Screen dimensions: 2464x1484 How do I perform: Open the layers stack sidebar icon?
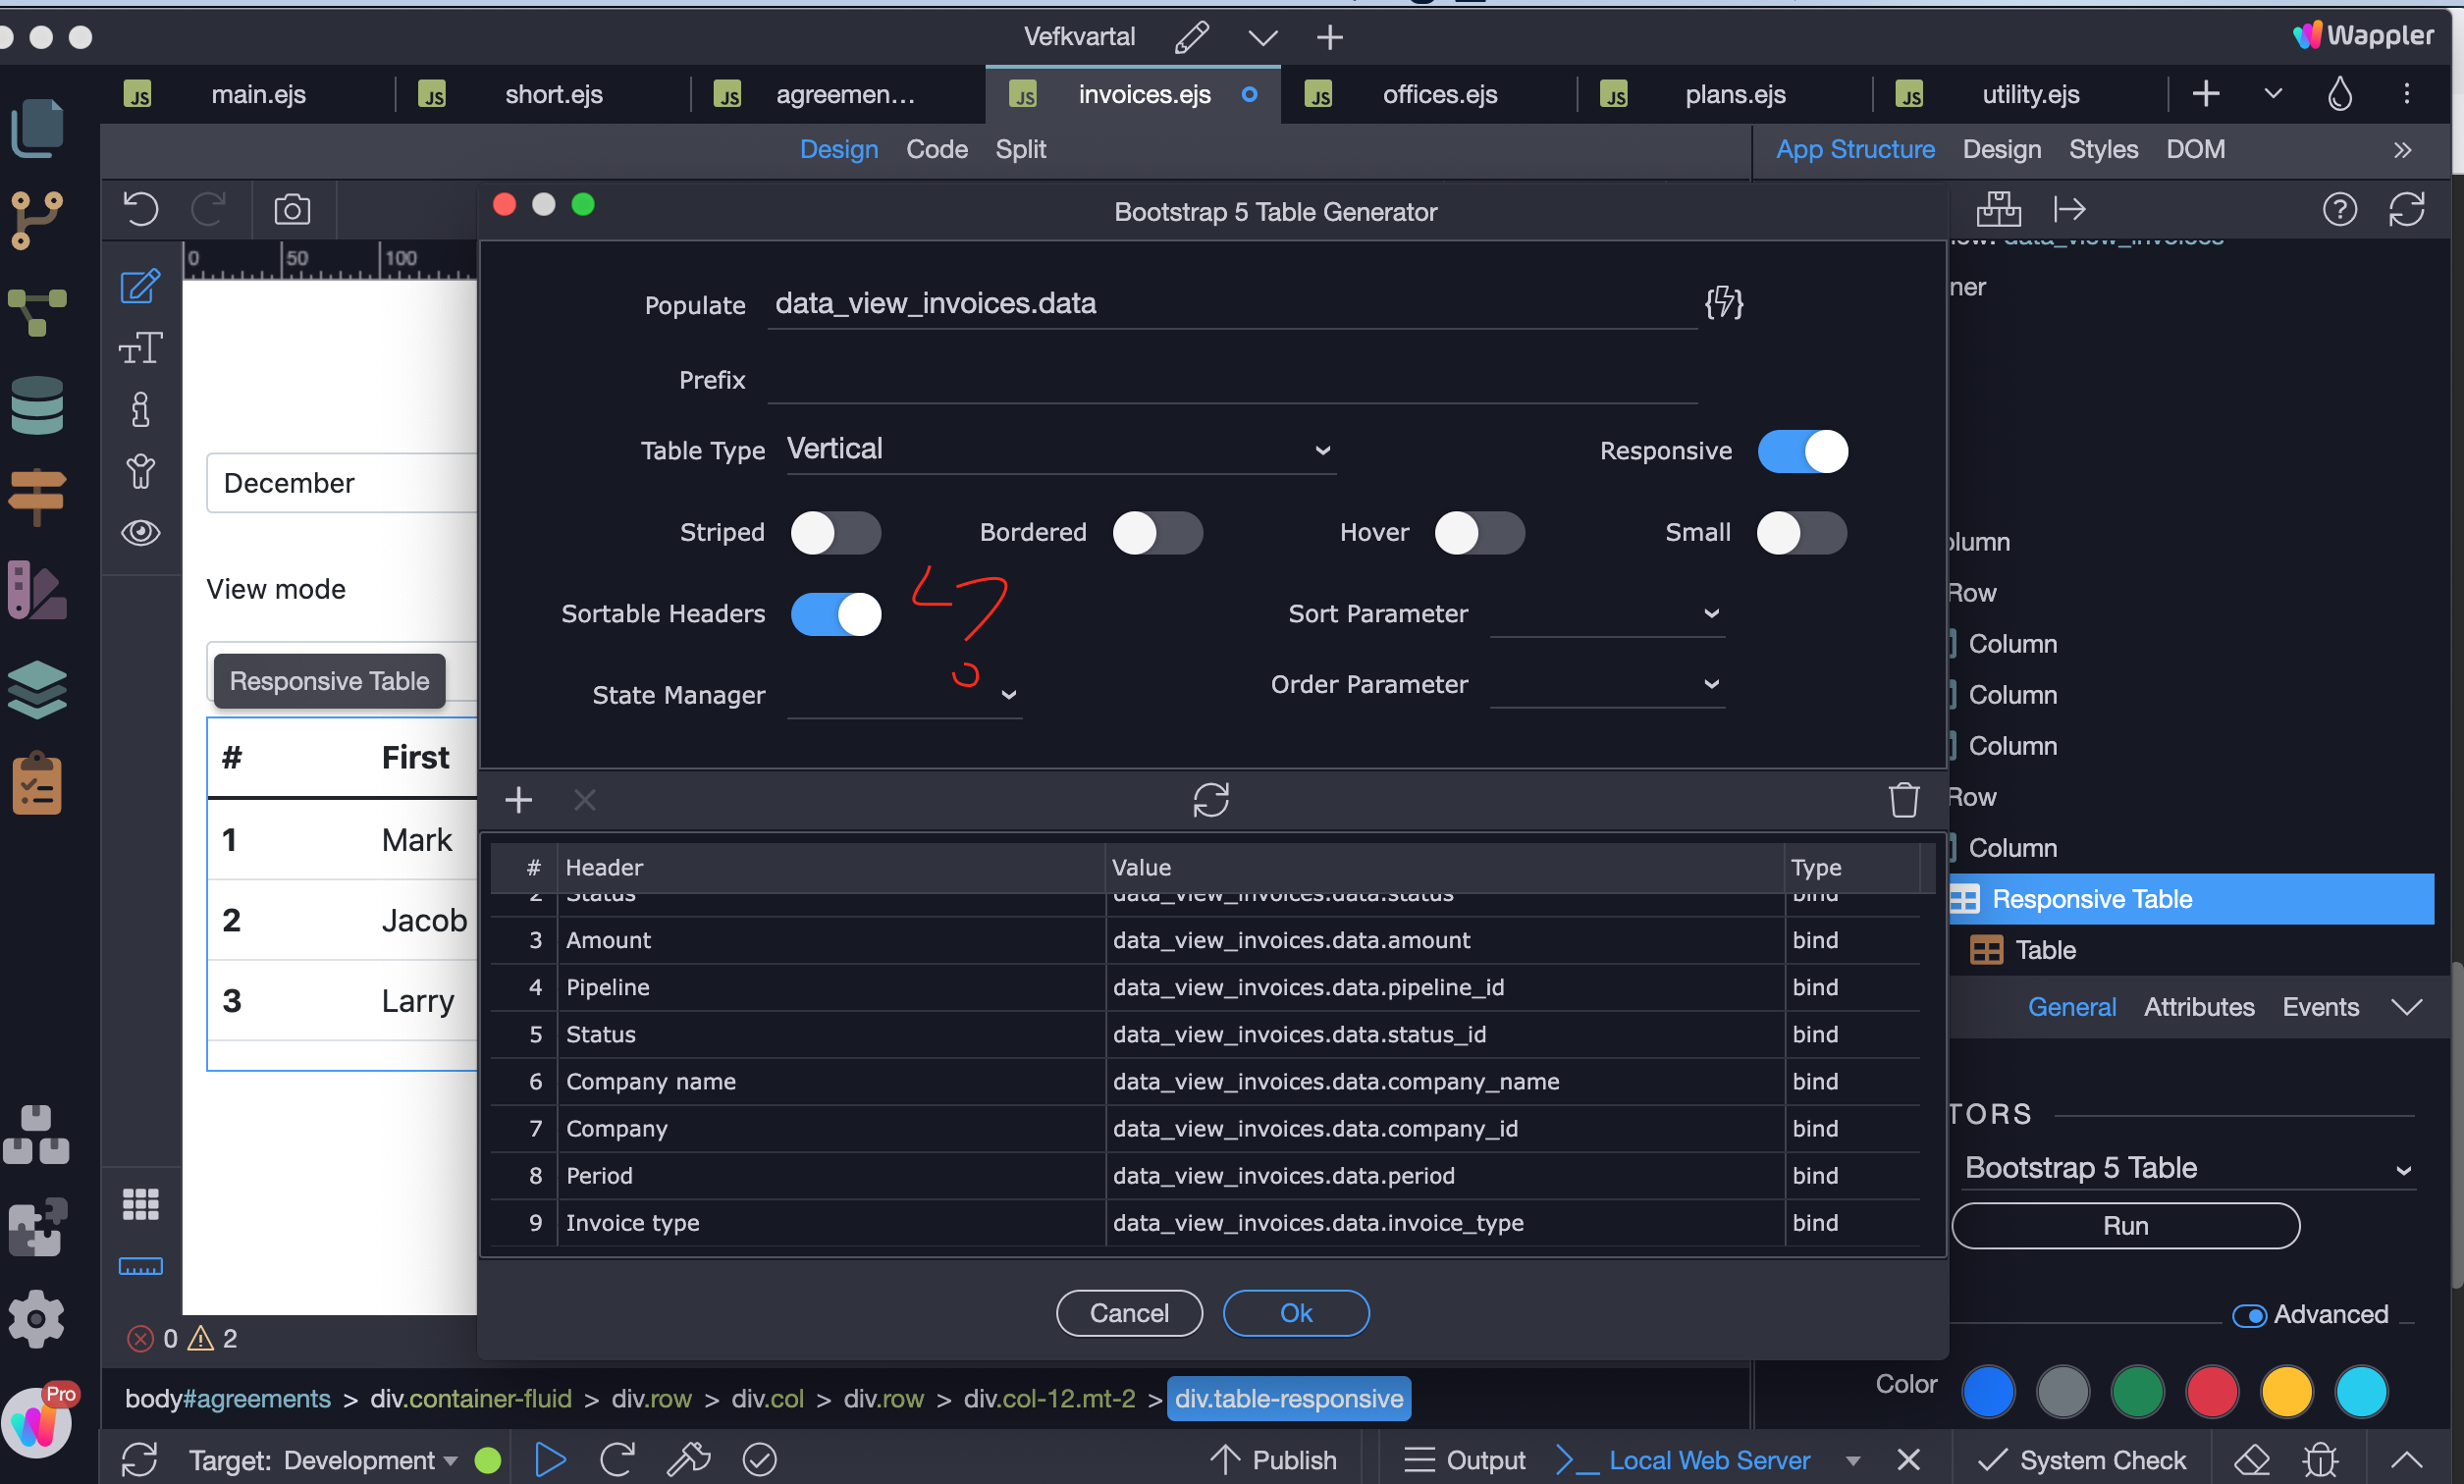37,690
